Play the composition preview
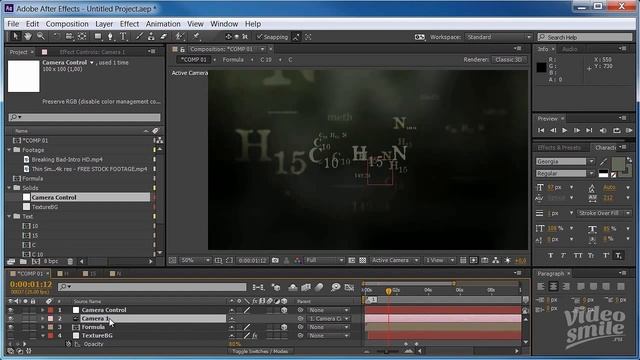Image resolution: width=640 pixels, height=360 pixels. [x=564, y=131]
